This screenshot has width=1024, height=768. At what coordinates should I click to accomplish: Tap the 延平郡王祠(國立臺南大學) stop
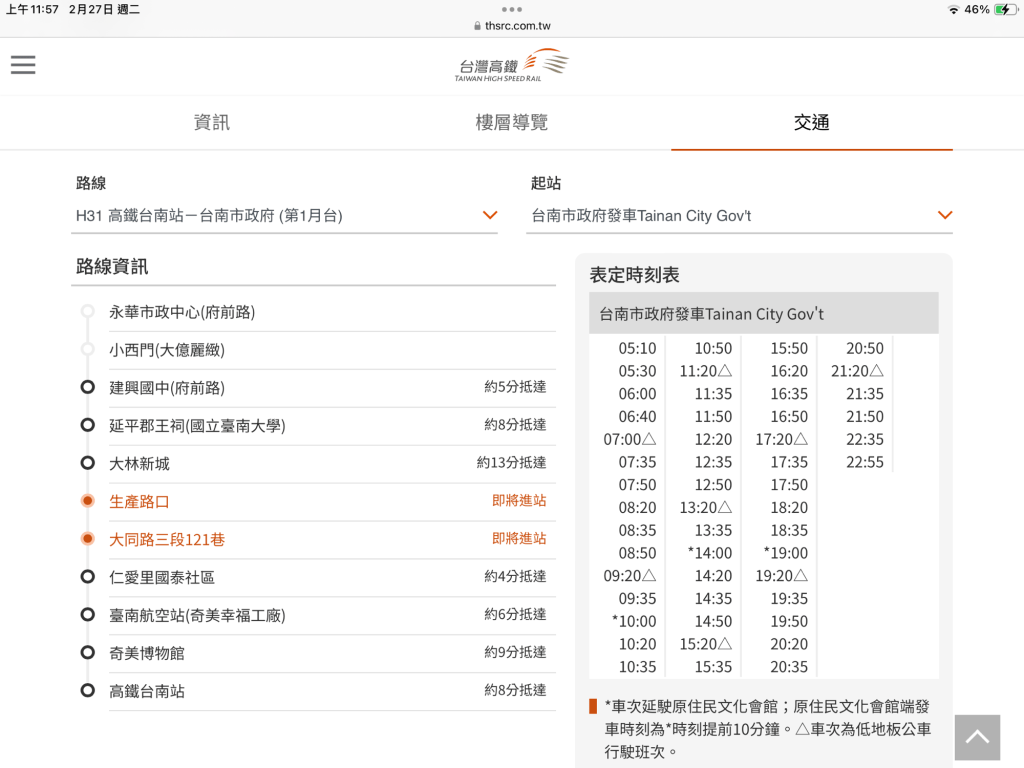pos(197,426)
